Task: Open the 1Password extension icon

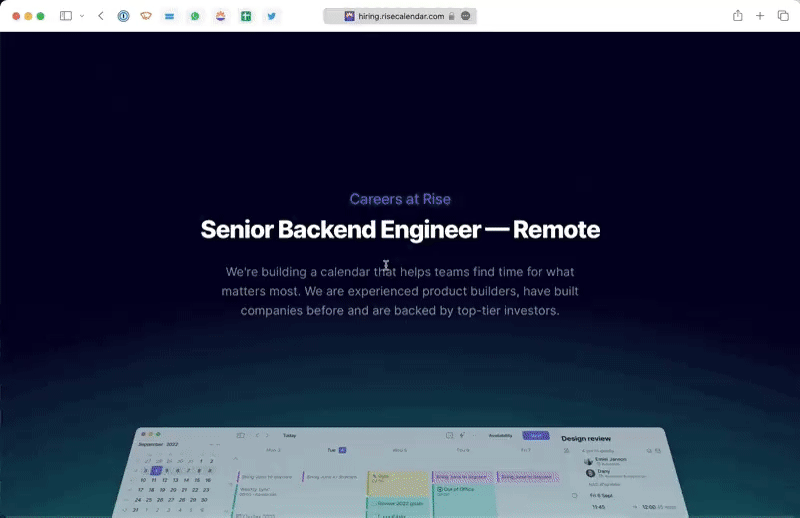Action: [123, 16]
